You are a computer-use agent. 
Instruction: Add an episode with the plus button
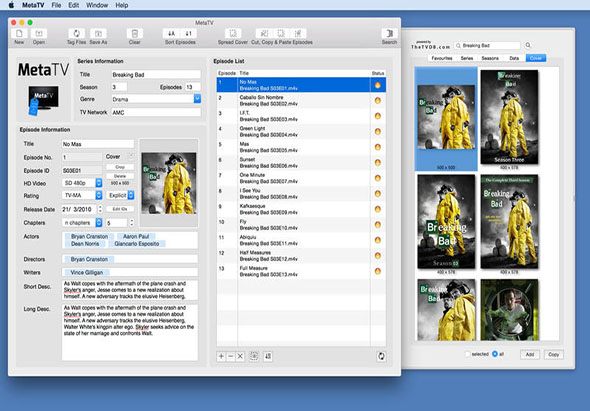coord(221,356)
